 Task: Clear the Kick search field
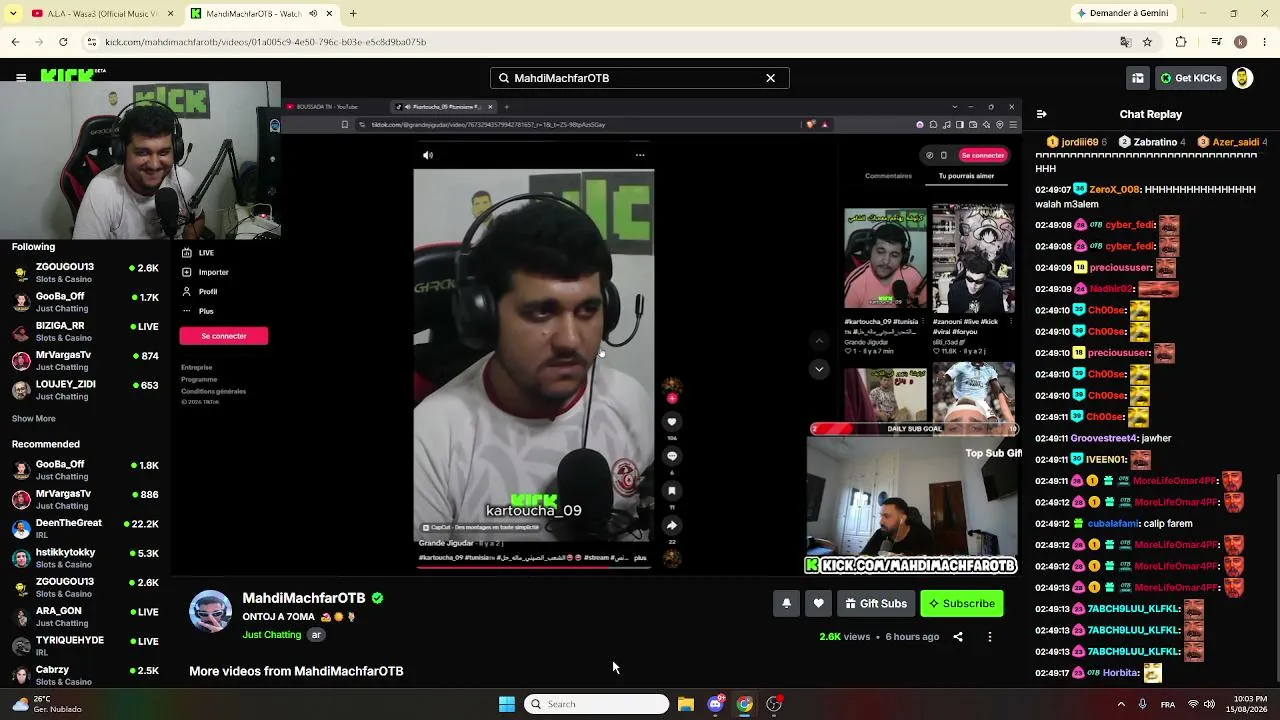point(770,78)
